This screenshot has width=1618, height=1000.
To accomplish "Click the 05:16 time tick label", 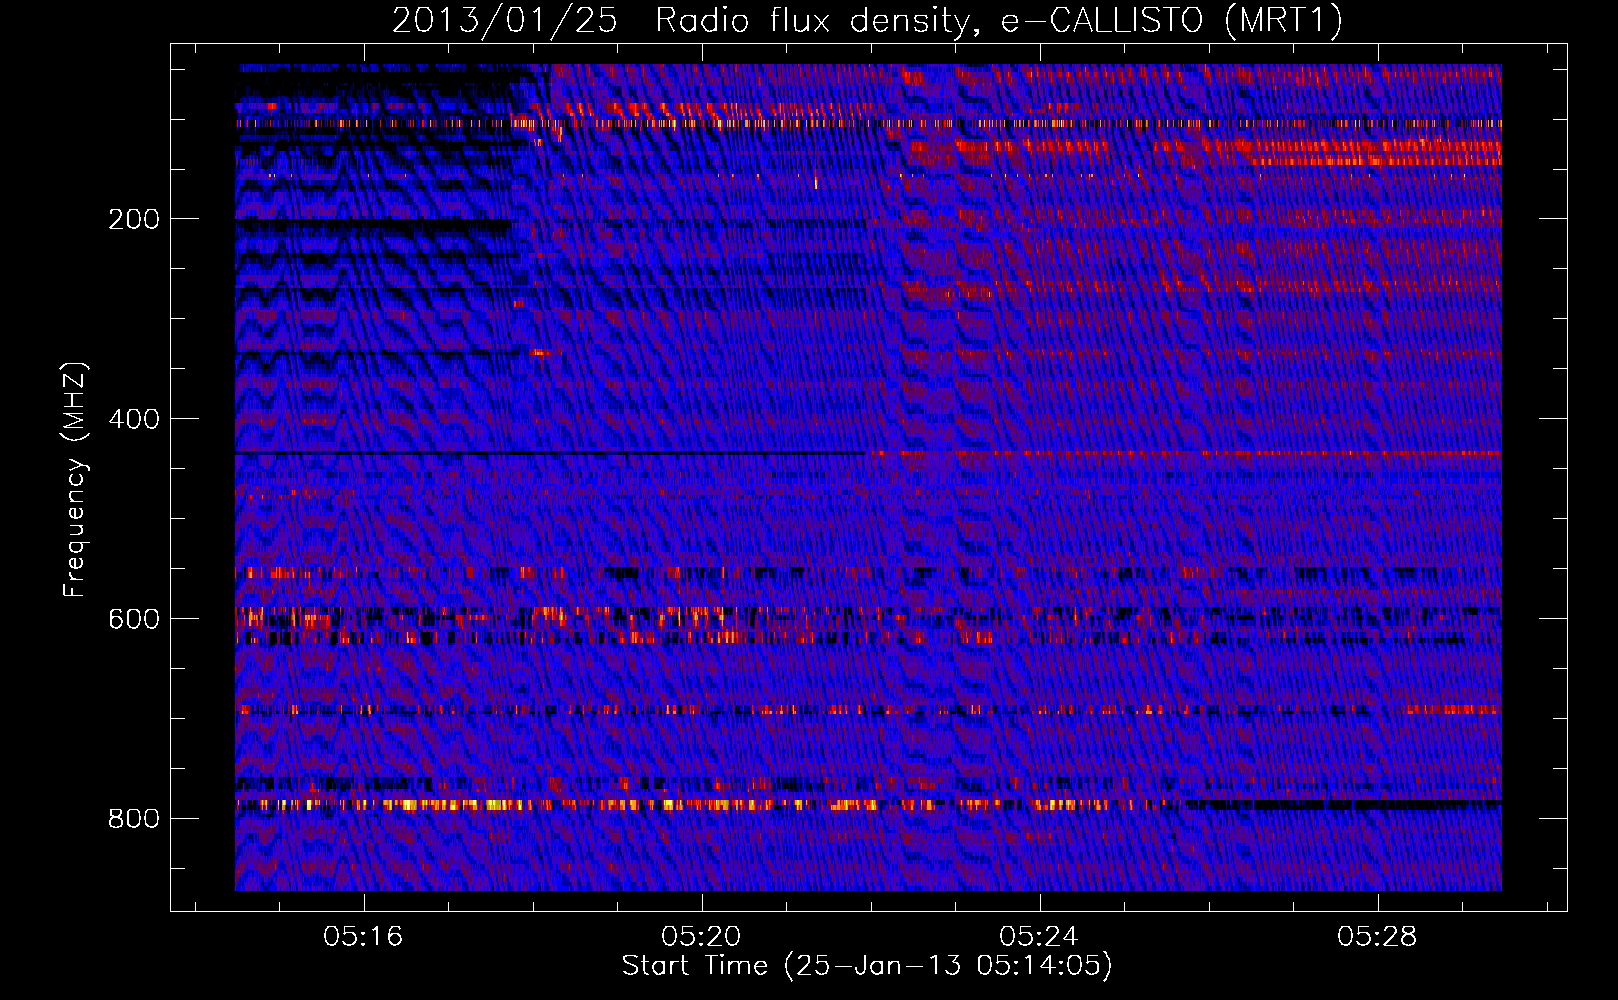I will point(363,936).
